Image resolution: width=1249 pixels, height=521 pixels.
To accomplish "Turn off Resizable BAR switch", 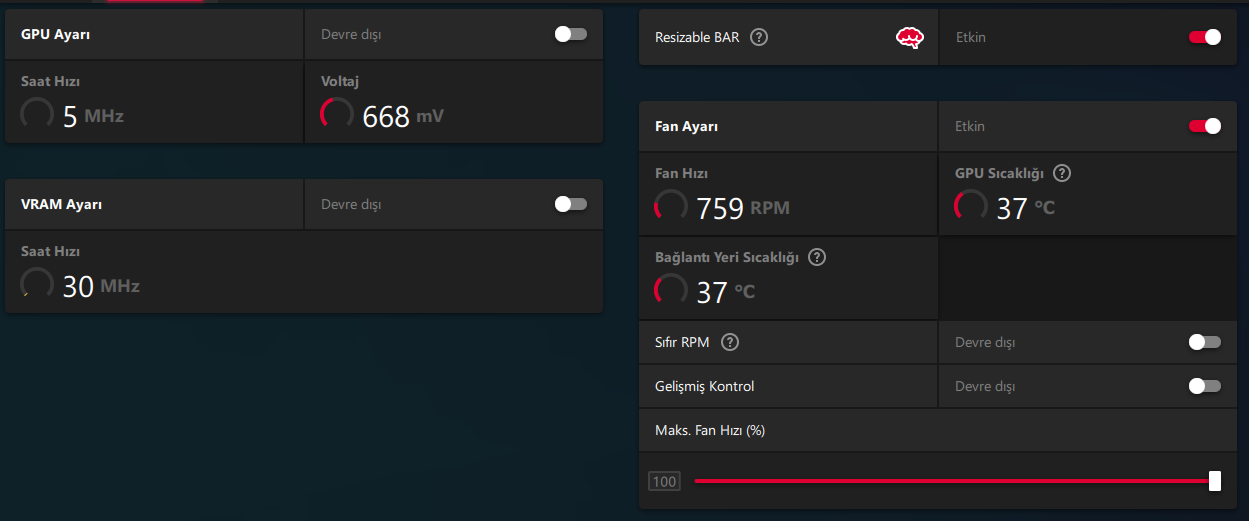I will 1205,37.
